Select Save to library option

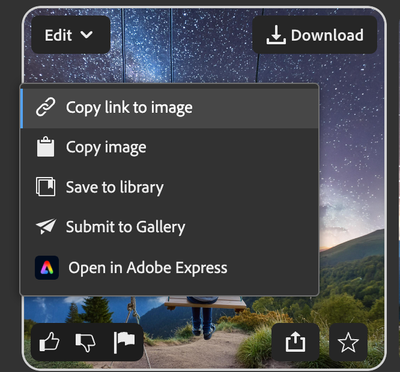tap(170, 187)
